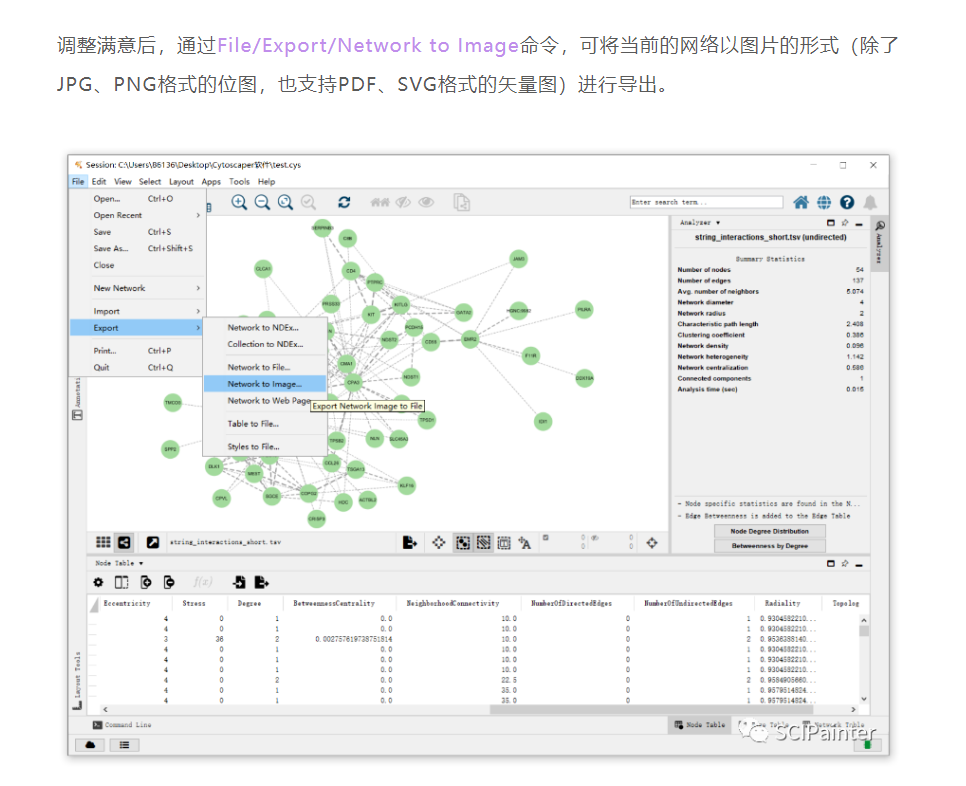
Task: Click the fit network crosshair icon
Action: pyautogui.click(x=438, y=542)
